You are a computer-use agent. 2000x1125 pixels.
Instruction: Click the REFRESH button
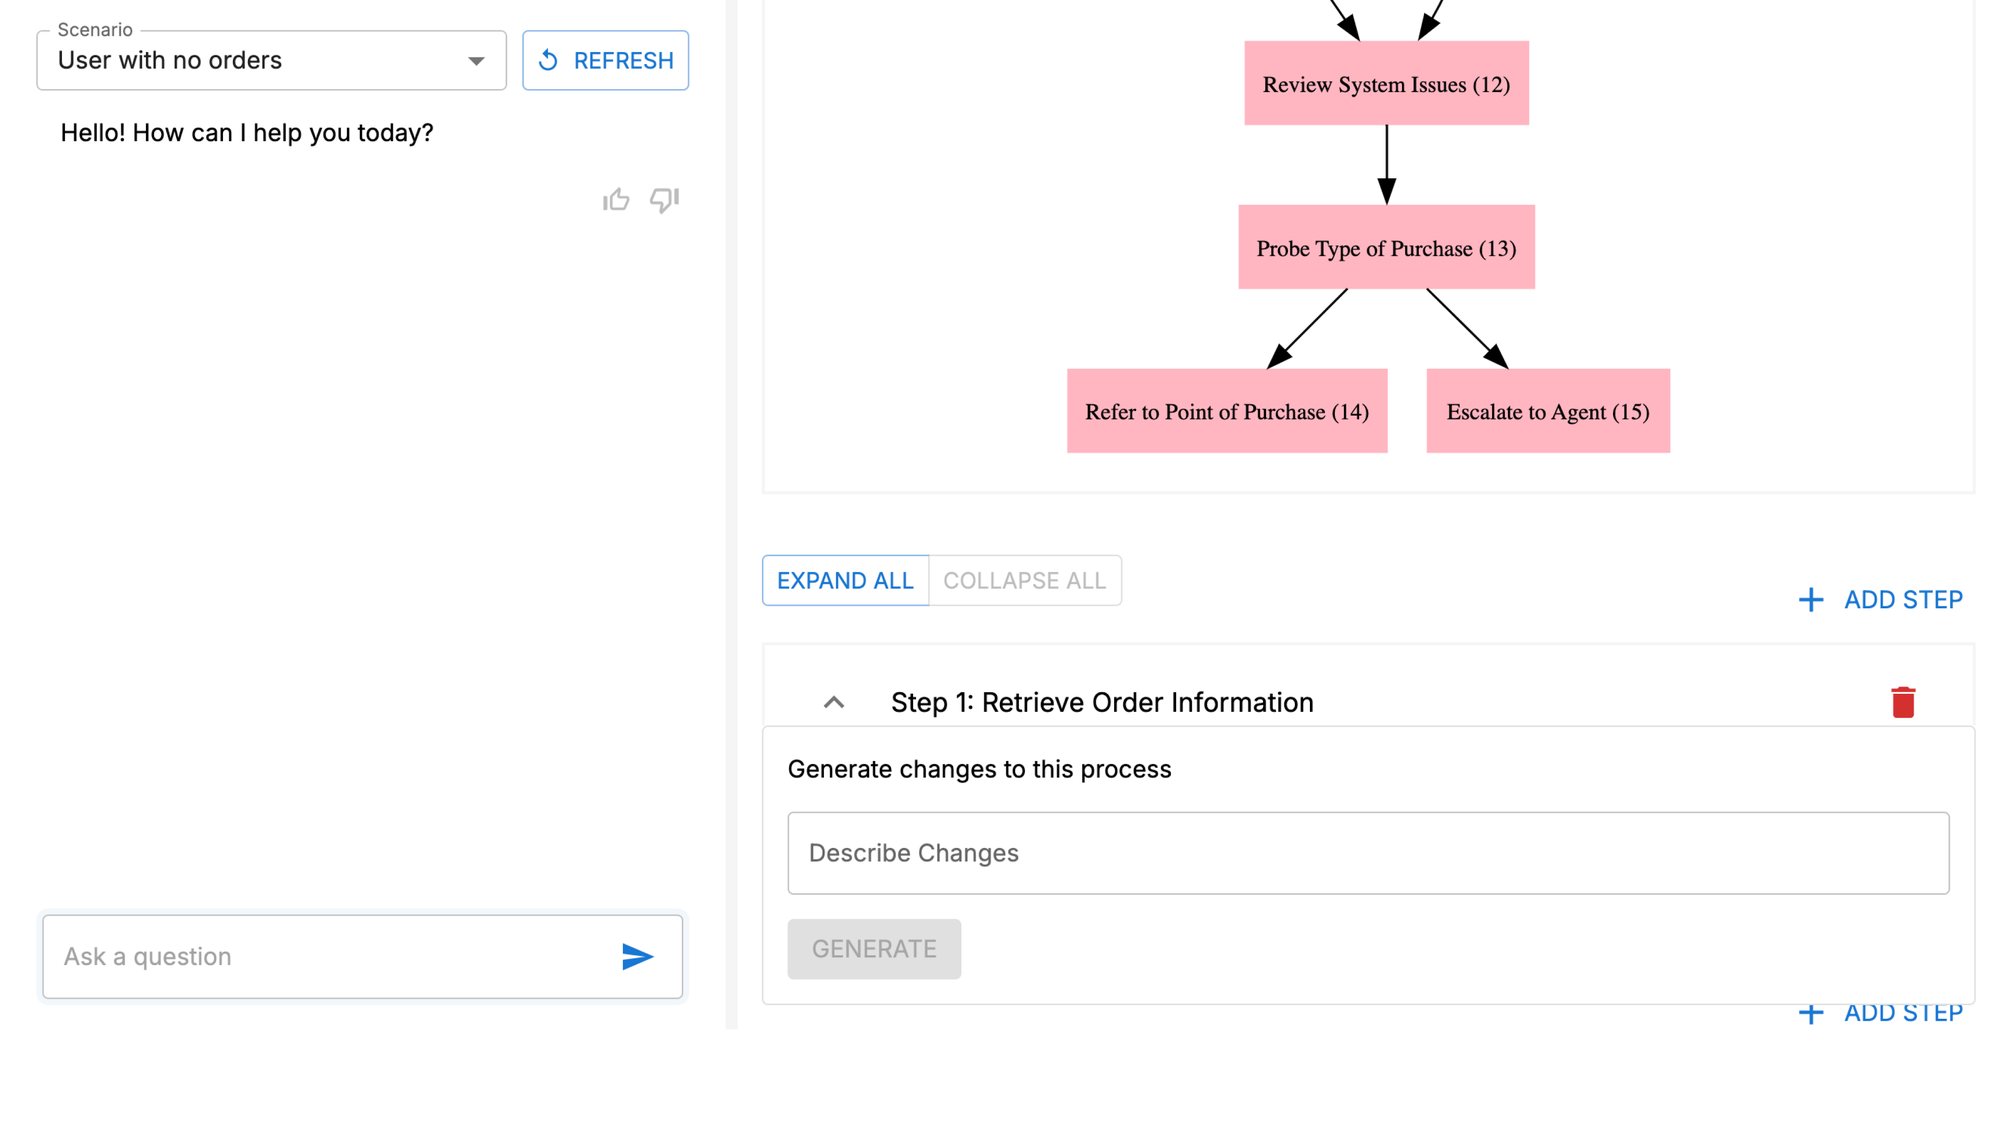606,60
